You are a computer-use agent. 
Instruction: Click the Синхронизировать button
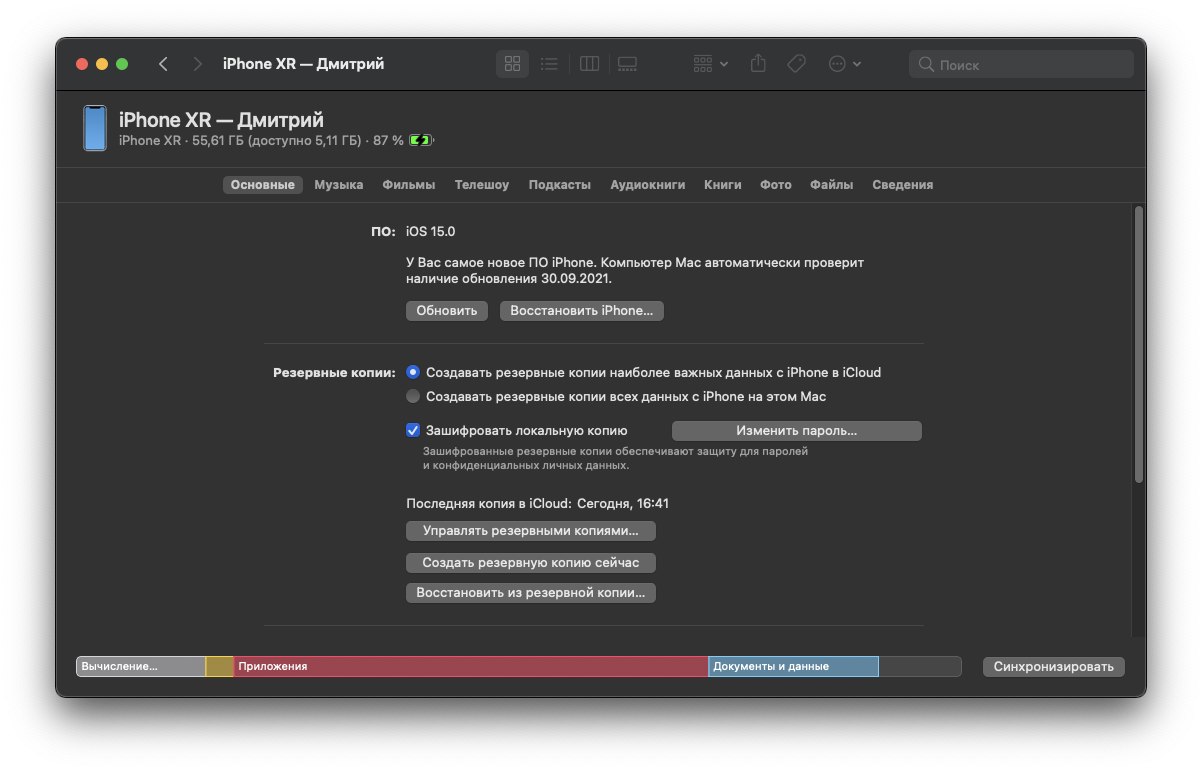coord(1053,667)
